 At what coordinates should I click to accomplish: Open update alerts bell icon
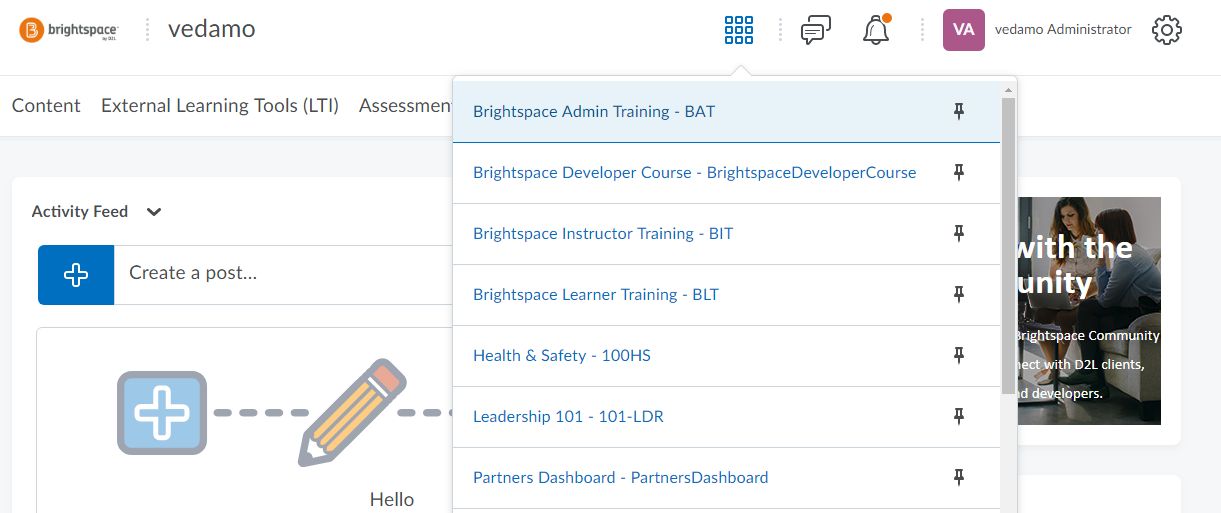pos(876,30)
